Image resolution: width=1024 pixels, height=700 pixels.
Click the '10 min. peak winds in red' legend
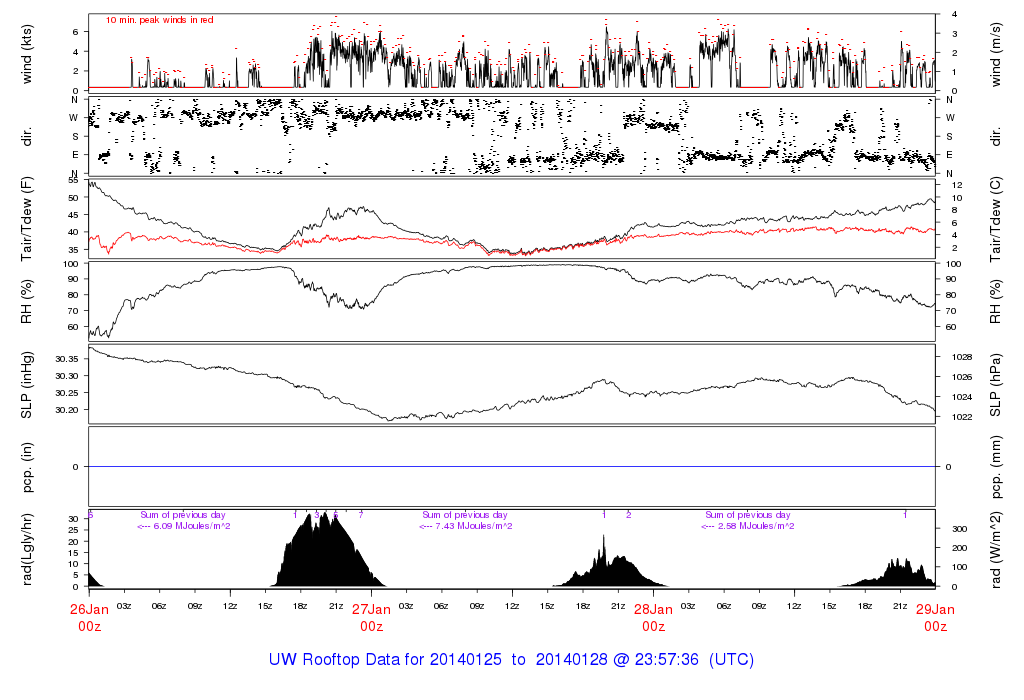(x=160, y=20)
